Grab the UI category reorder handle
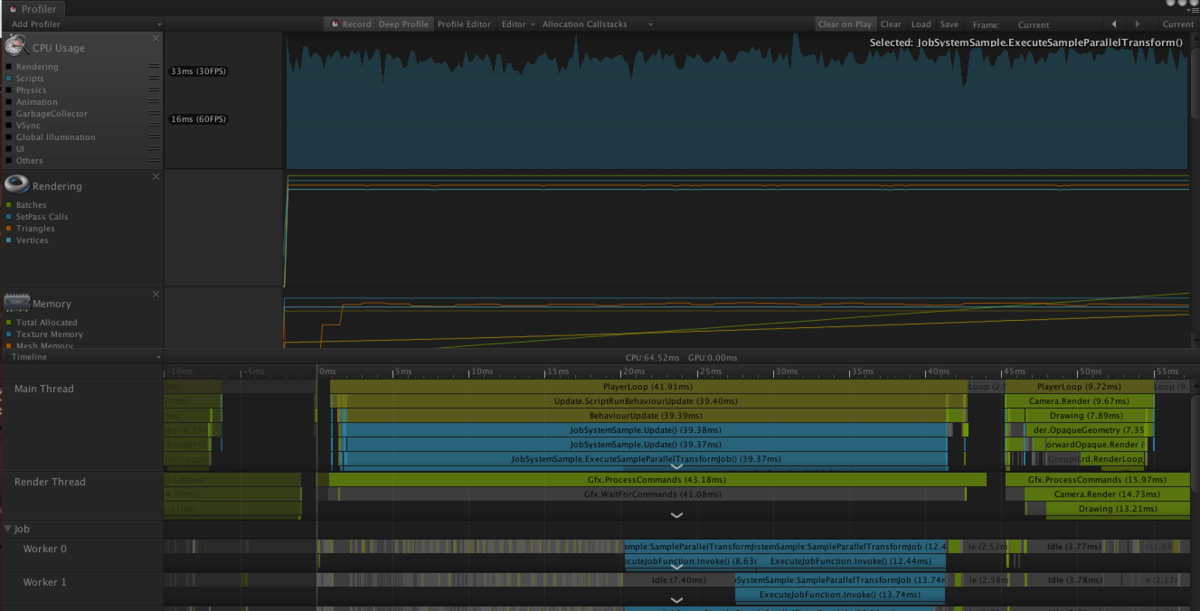The image size is (1200, 611). 154,149
